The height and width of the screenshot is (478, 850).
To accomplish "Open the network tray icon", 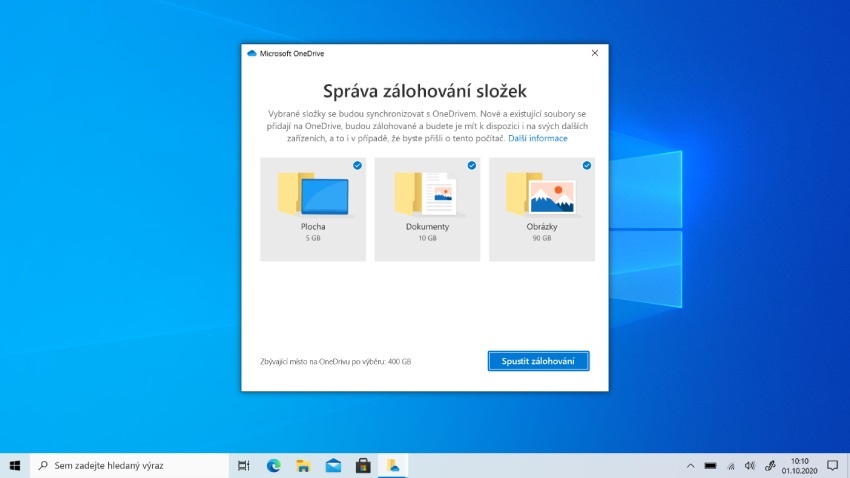I will click(731, 466).
